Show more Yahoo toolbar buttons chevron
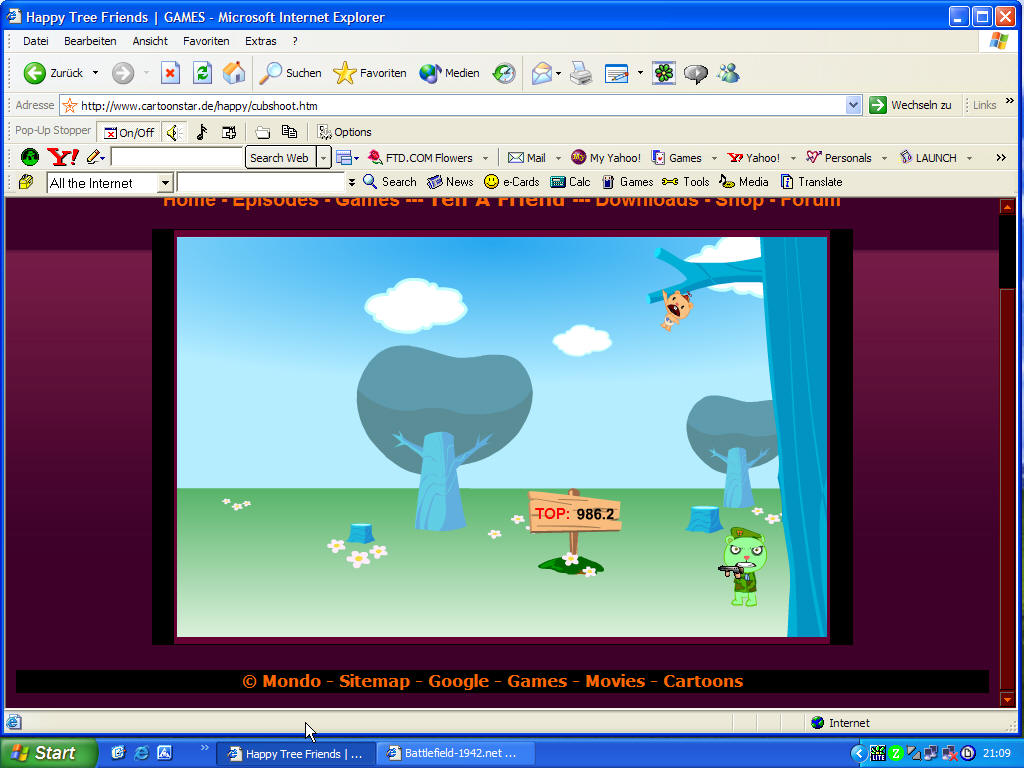1024x768 pixels. [x=1001, y=157]
